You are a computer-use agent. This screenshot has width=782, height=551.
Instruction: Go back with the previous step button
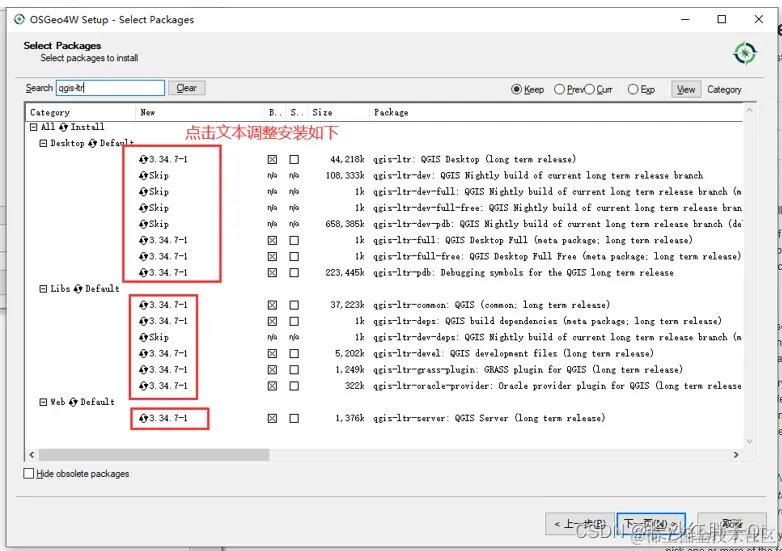click(580, 524)
